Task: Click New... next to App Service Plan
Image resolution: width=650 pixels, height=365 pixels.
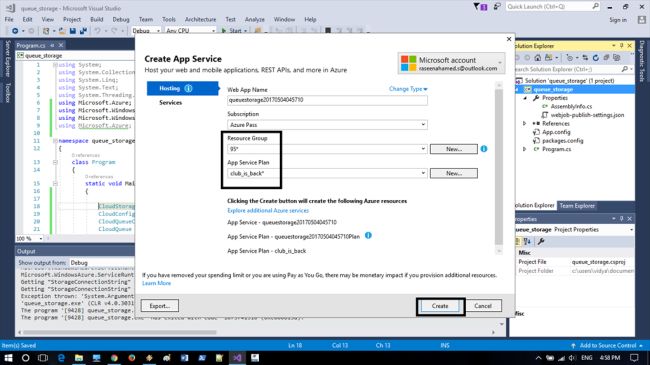Action: click(454, 173)
